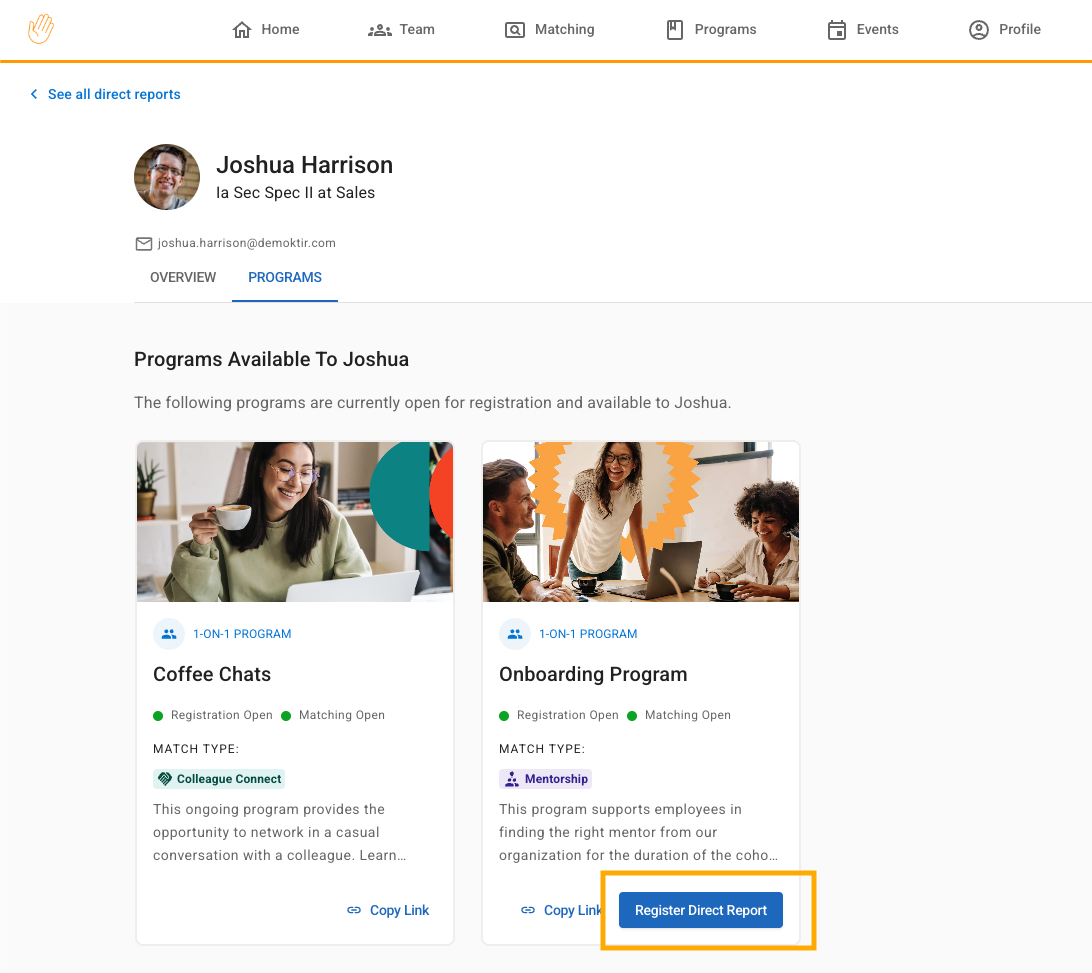
Task: Click the Team people icon
Action: click(379, 30)
